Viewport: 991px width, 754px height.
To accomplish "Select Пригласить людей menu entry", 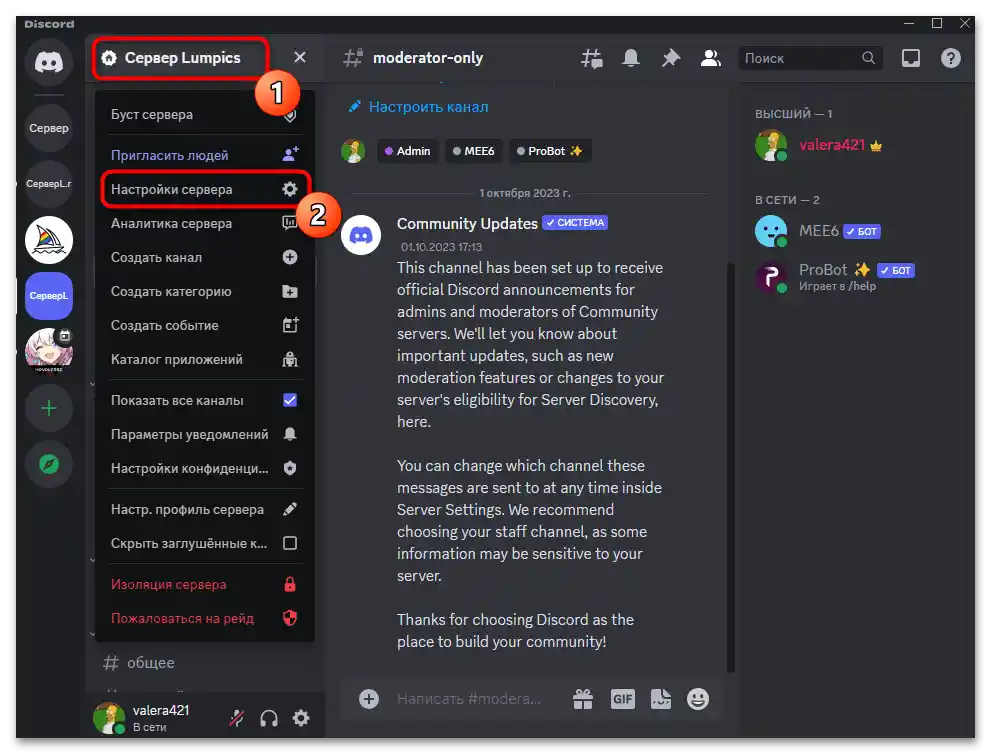I will click(204, 155).
